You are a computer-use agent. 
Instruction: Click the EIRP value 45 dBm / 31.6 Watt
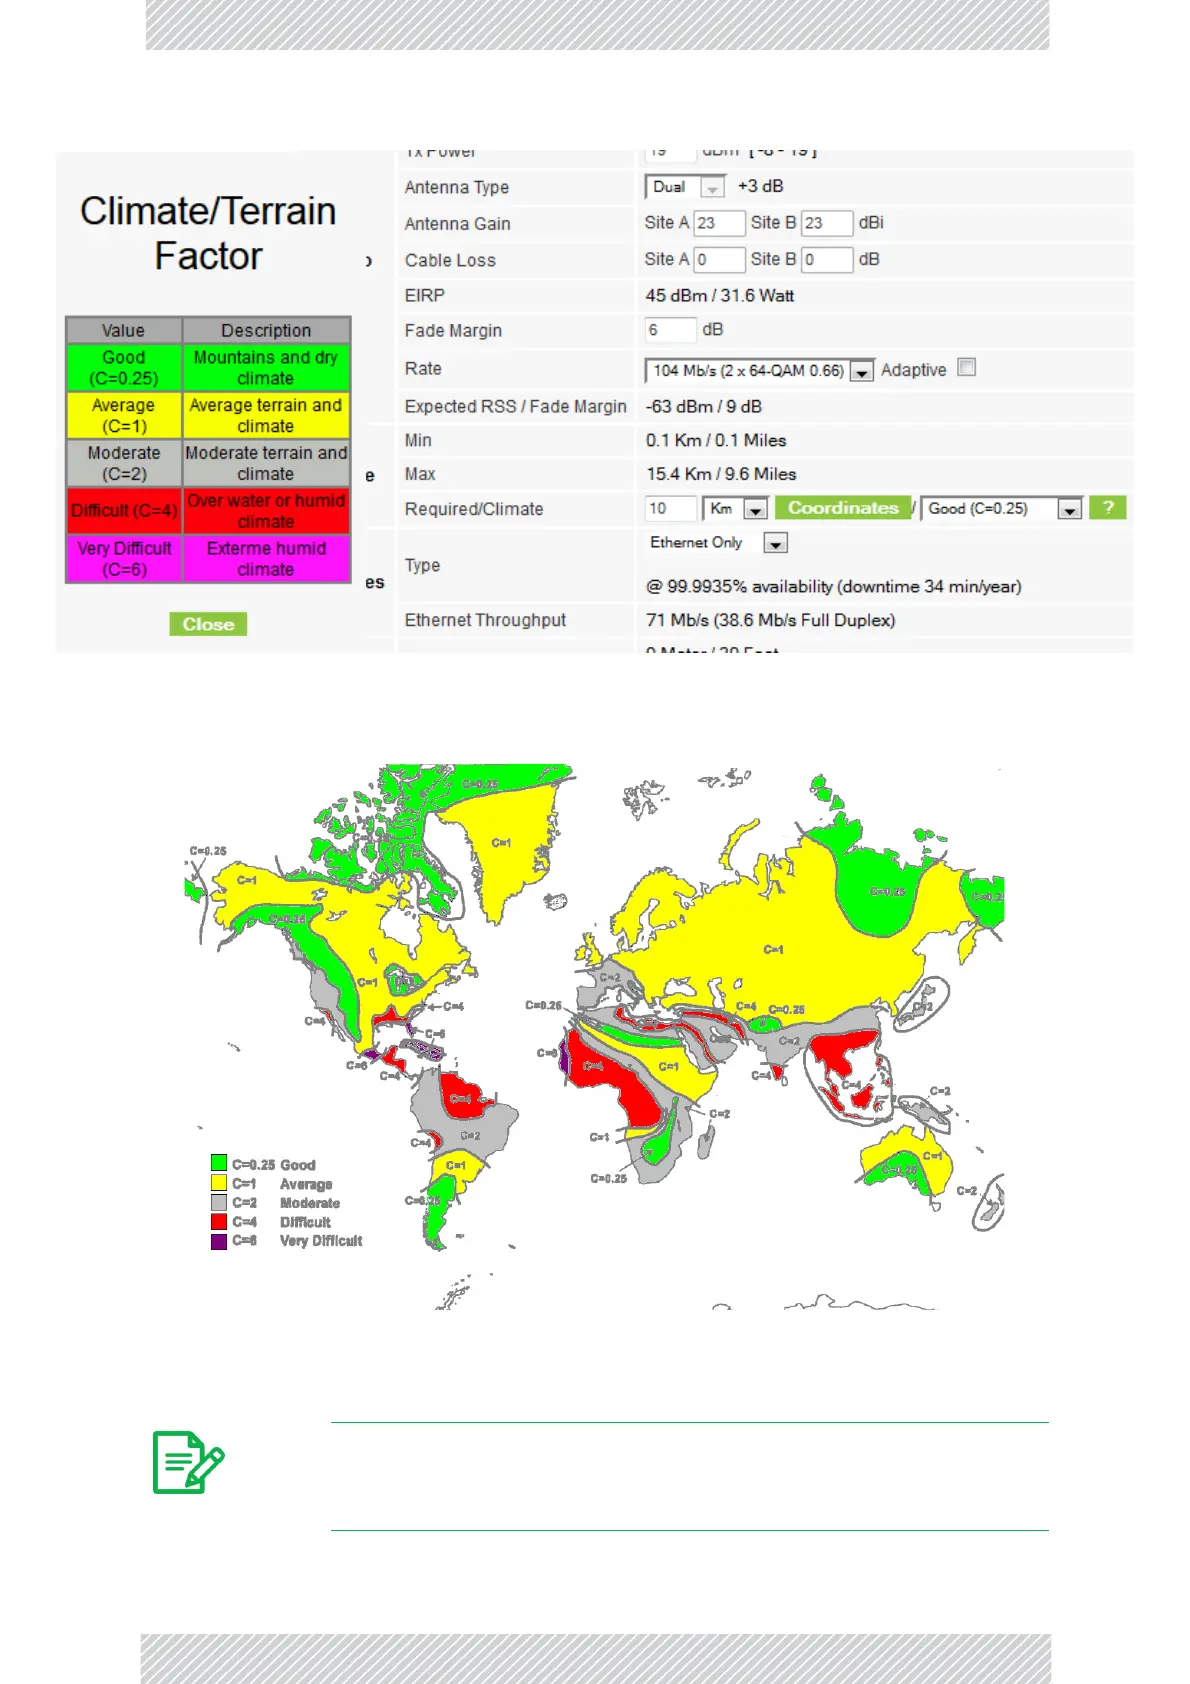tap(720, 296)
